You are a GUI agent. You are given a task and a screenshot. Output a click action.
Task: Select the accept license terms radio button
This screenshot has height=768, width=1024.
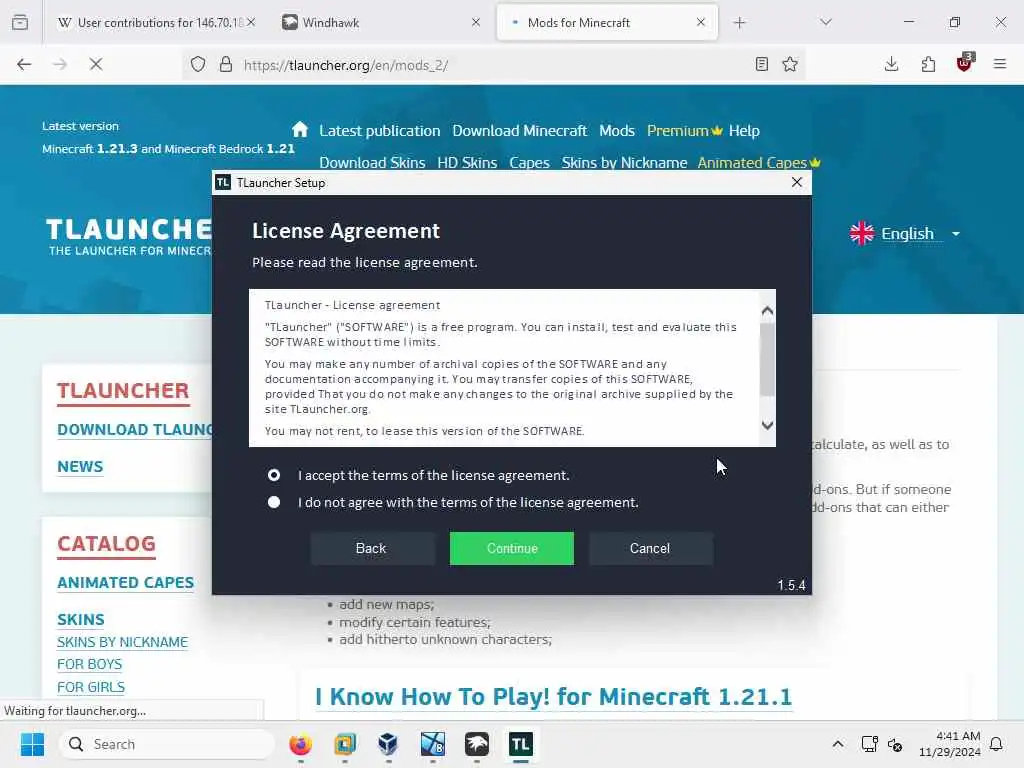[274, 475]
